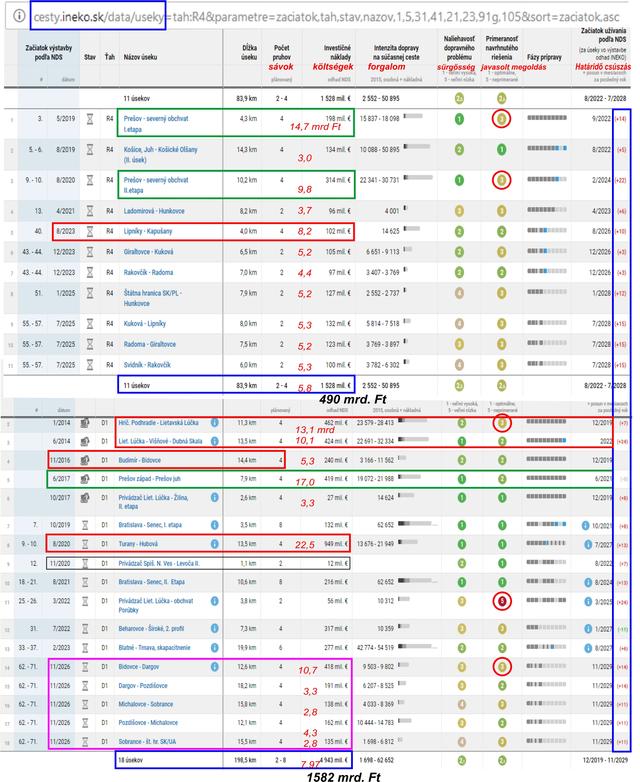This screenshot has width=640, height=782.
Task: Click hourglass icon in Giraltovce - Kuková row
Action: pyautogui.click(x=90, y=252)
